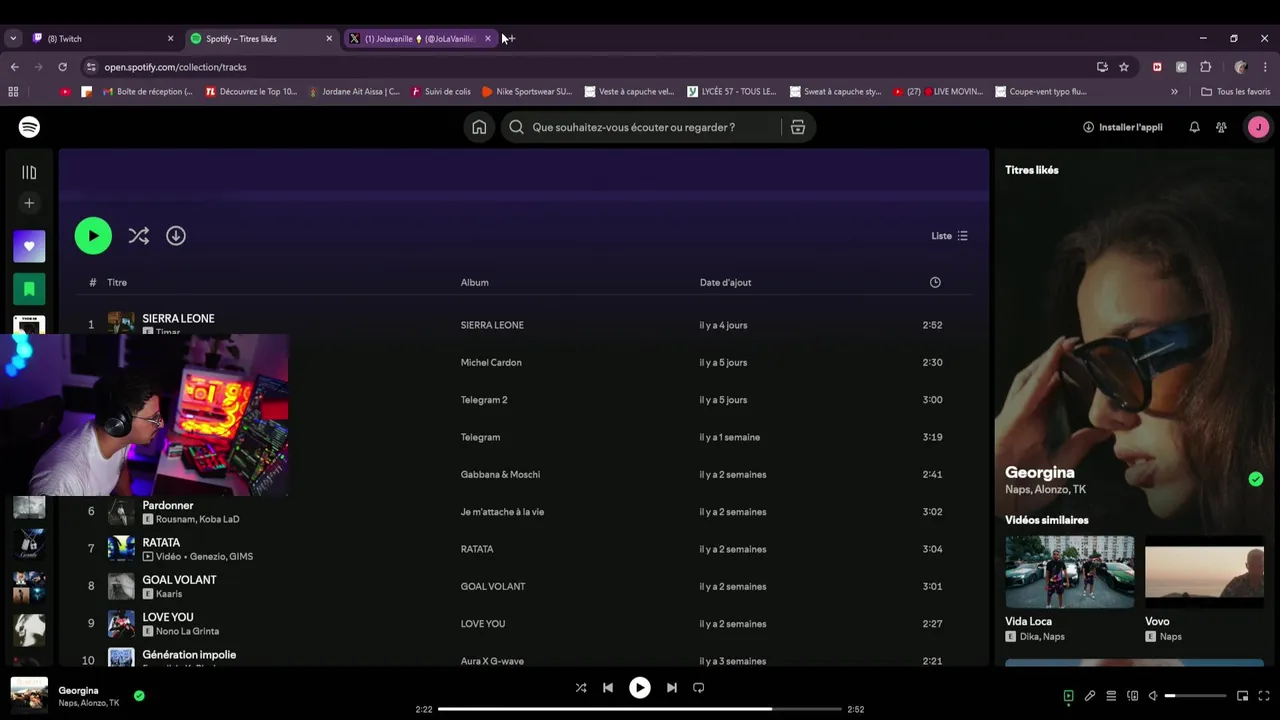Toggle Now Playing view icon
The width and height of the screenshot is (1280, 720).
pyautogui.click(x=1068, y=696)
